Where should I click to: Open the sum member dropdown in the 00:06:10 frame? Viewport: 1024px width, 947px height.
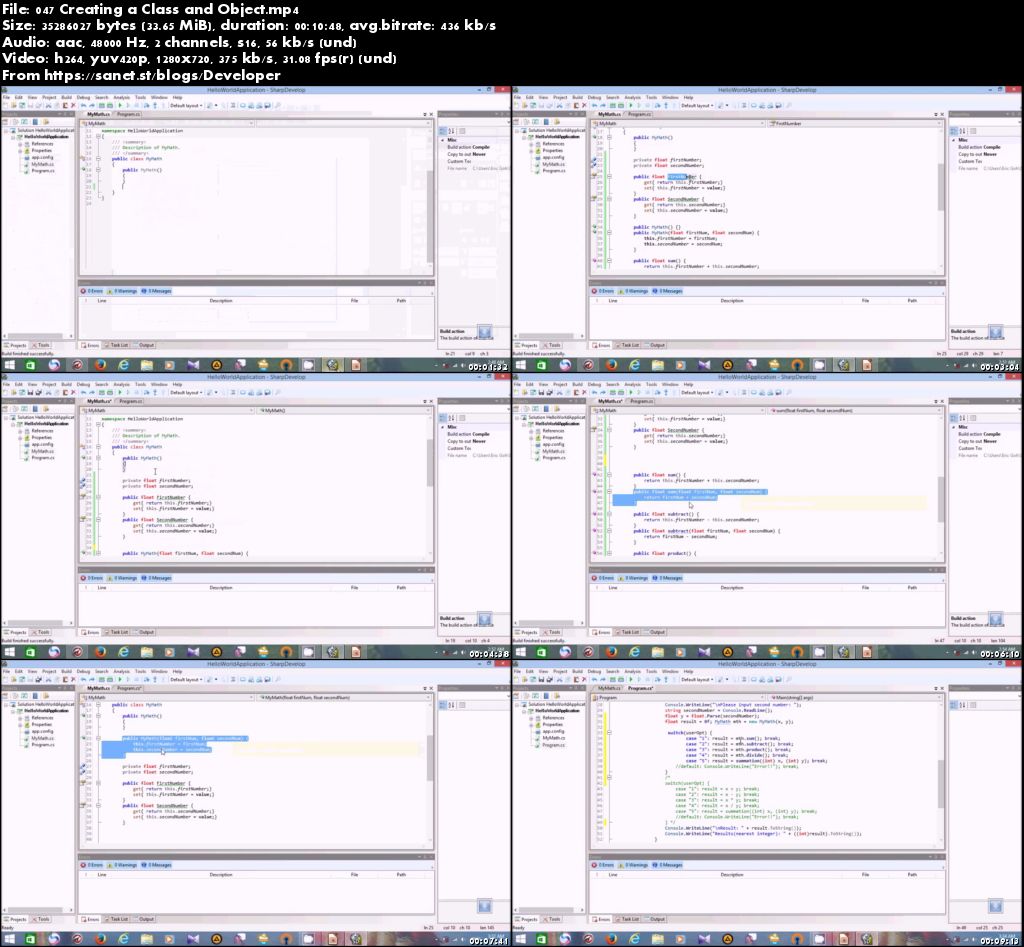(856, 410)
